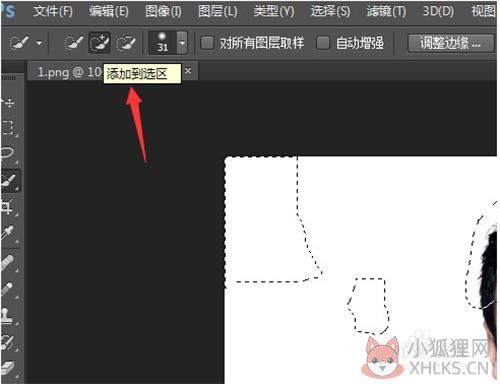Select the subtract from selection brush mode

pos(126,43)
